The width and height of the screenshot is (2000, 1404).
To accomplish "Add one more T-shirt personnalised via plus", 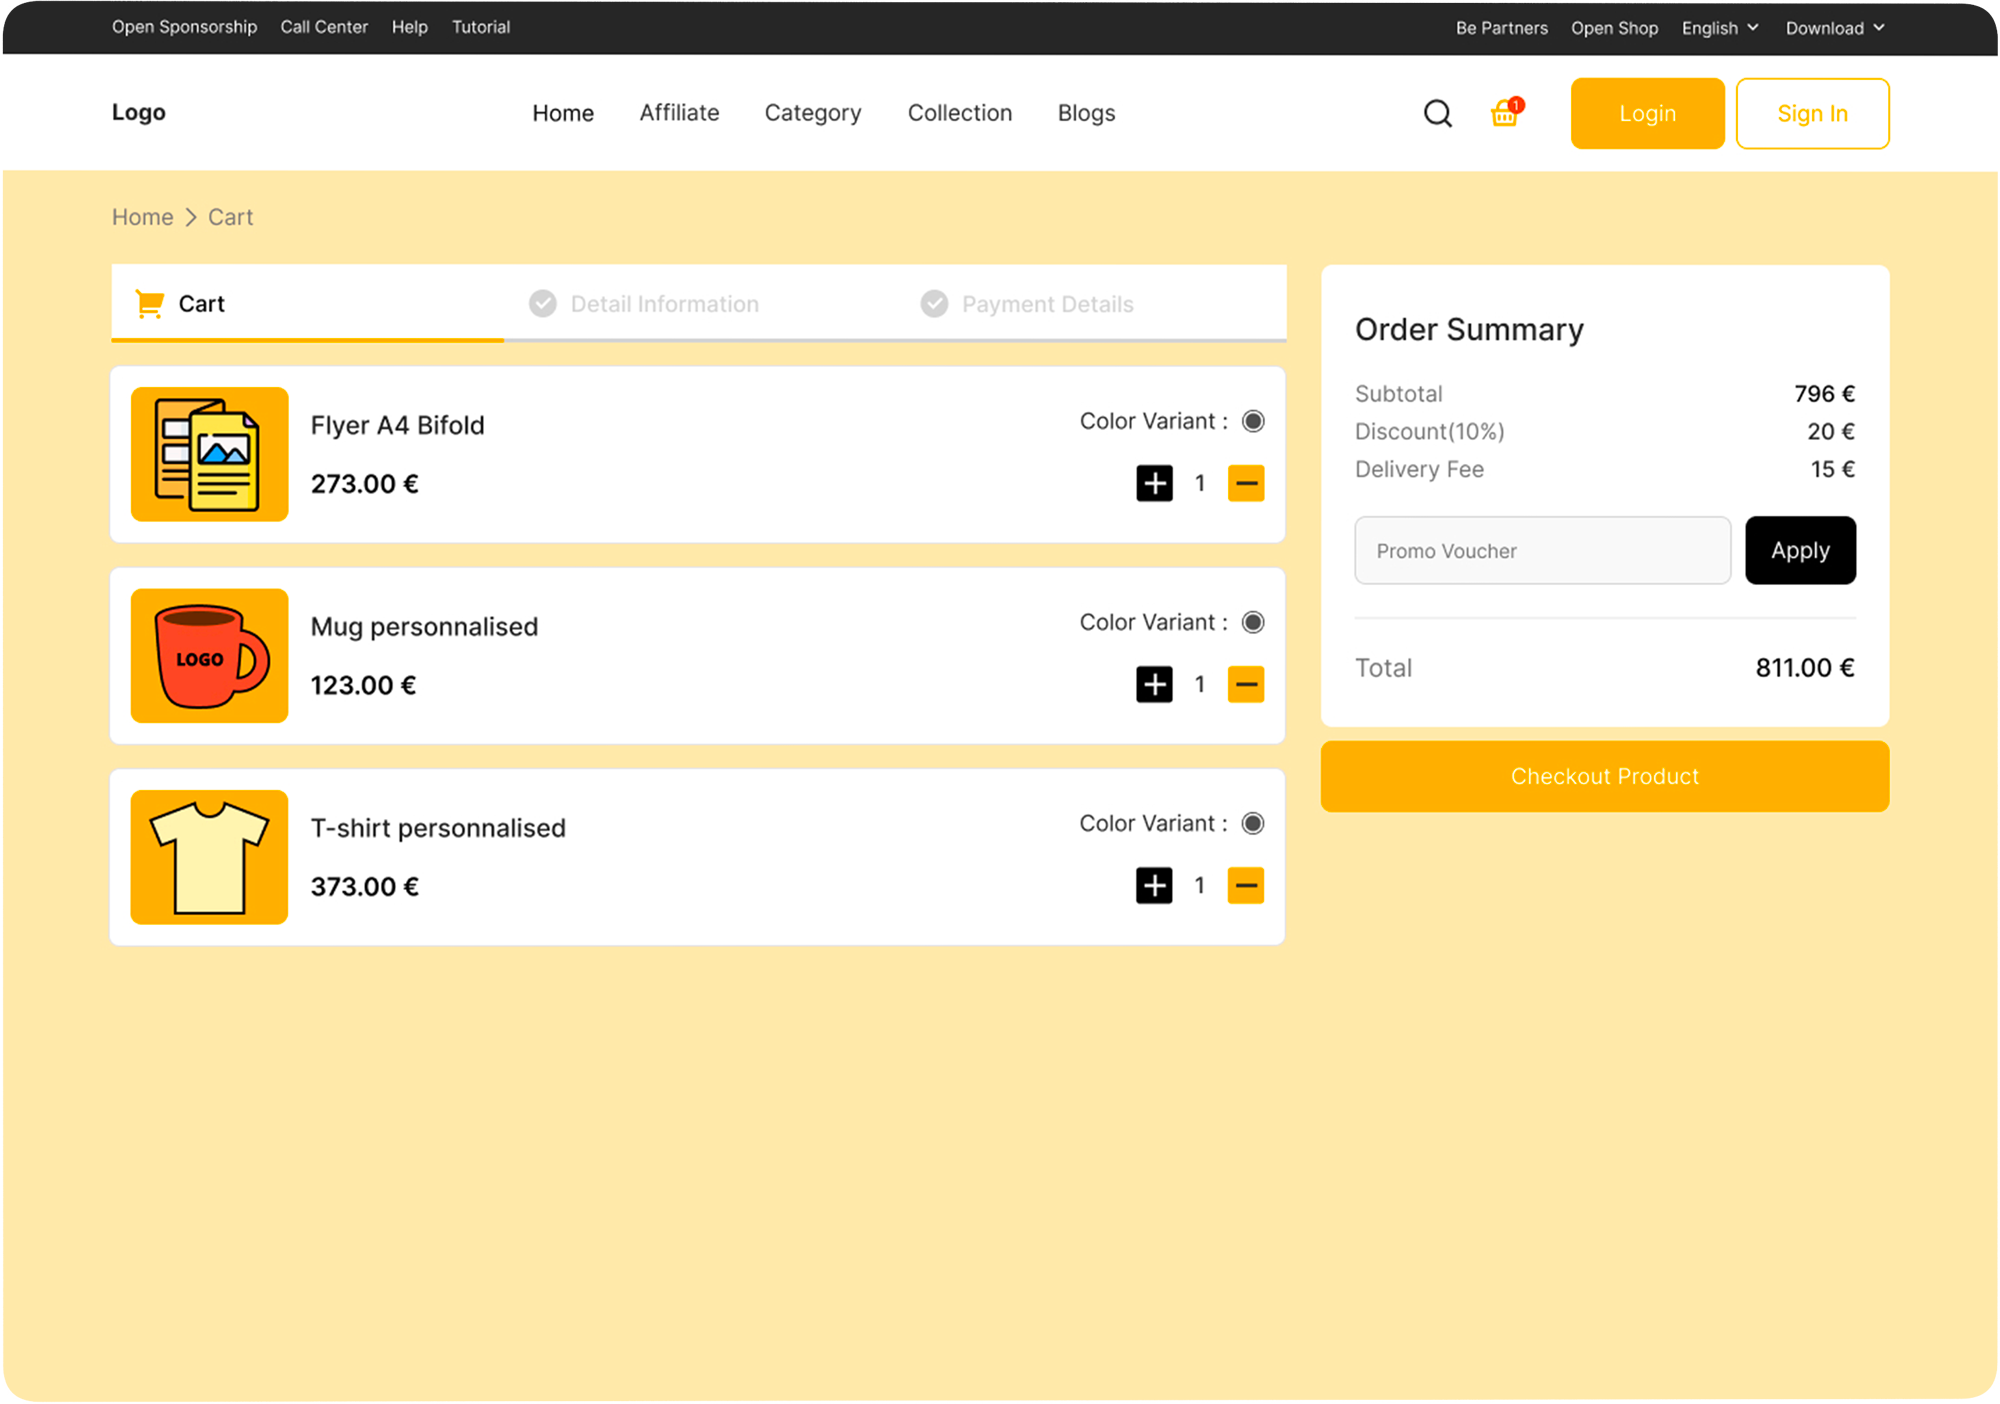I will (1154, 885).
